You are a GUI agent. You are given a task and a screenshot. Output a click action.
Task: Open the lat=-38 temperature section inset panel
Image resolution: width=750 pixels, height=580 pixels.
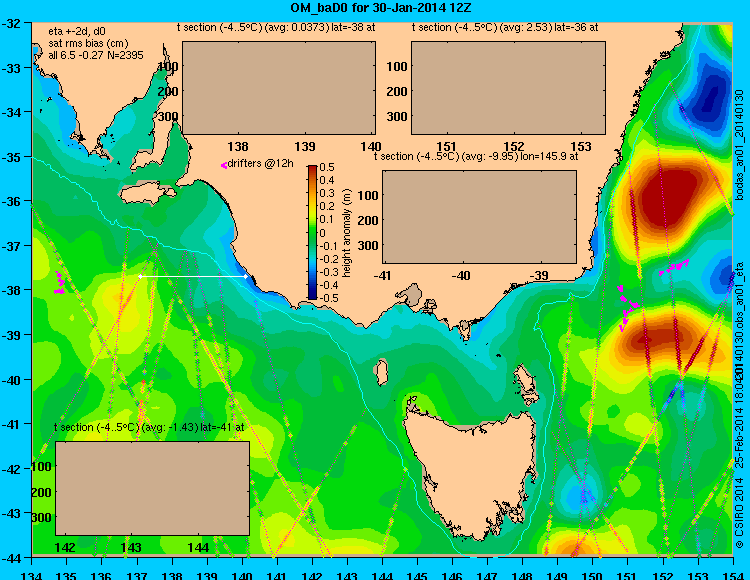[279, 88]
